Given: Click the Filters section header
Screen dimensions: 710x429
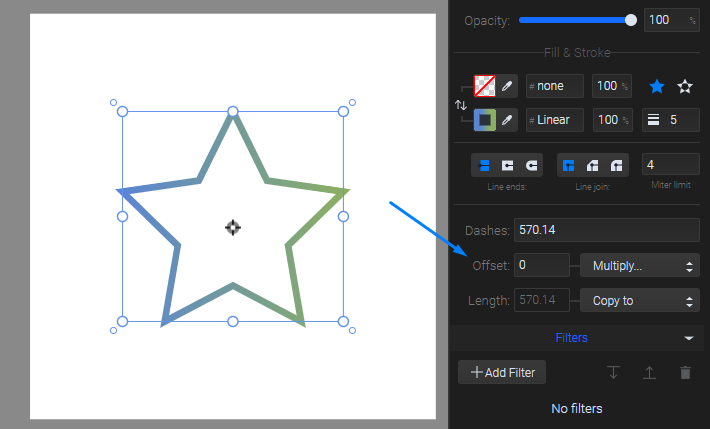Looking at the screenshot, I should click(x=576, y=338).
